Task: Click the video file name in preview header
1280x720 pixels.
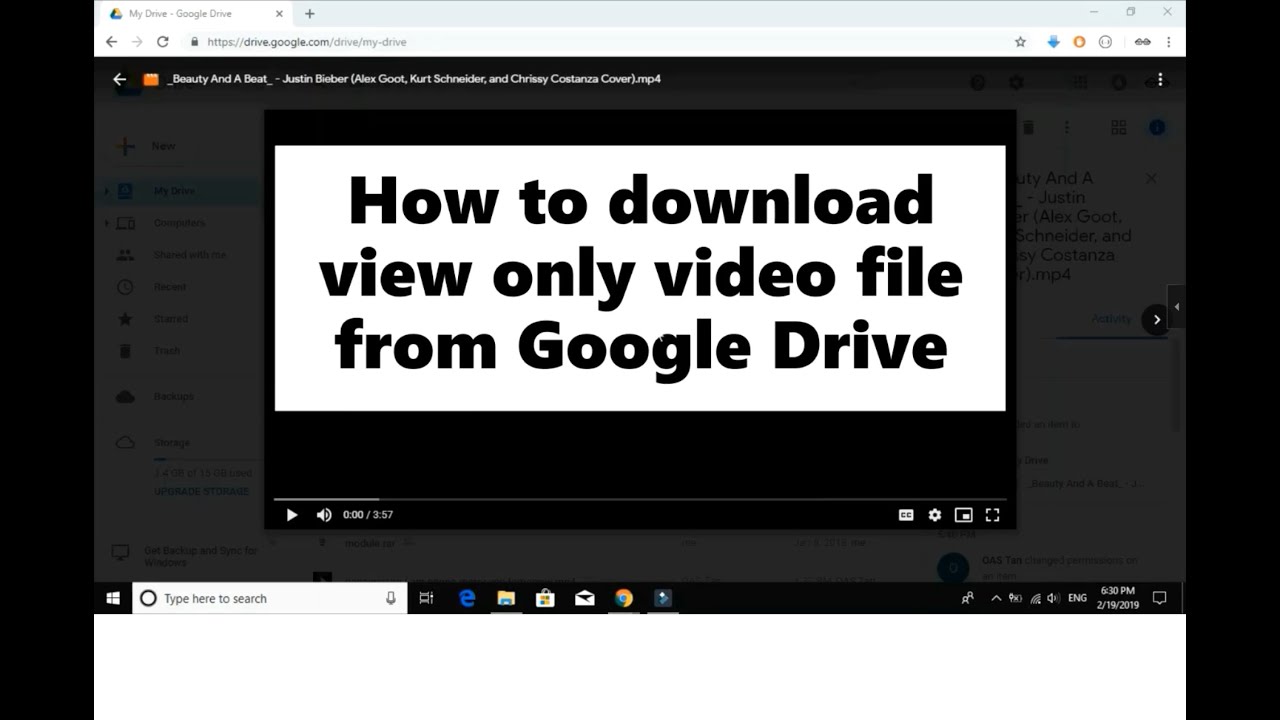Action: click(x=413, y=79)
